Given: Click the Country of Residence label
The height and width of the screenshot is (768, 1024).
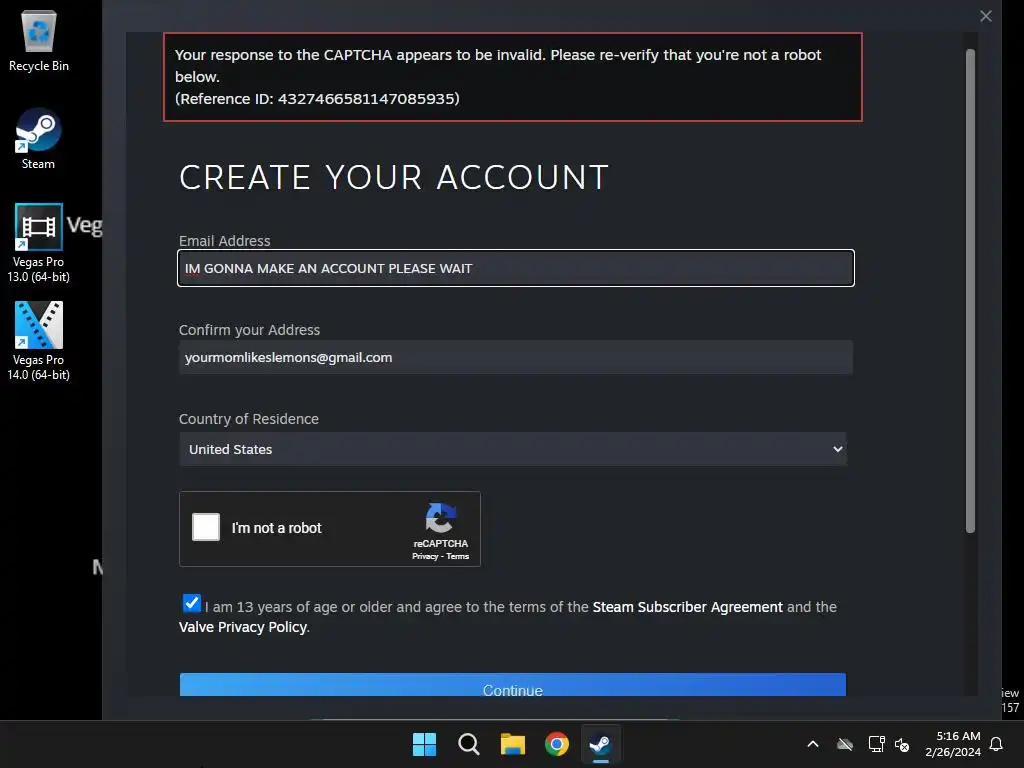Looking at the screenshot, I should coord(249,419).
